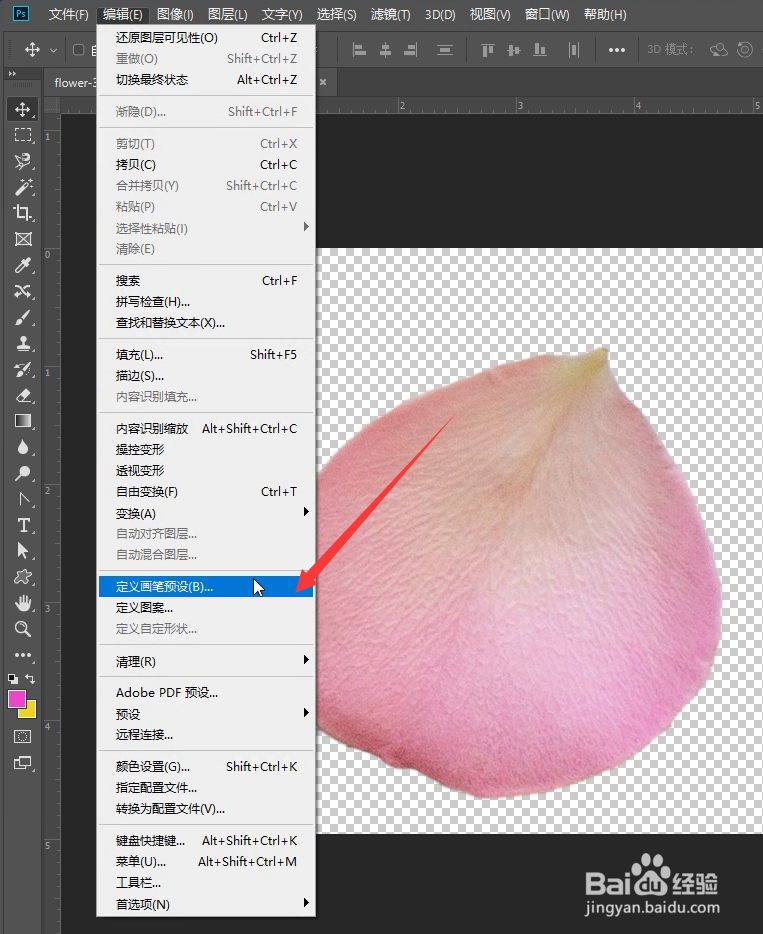Select the Horizontal Type tool
The height and width of the screenshot is (934, 763).
pos(23,525)
